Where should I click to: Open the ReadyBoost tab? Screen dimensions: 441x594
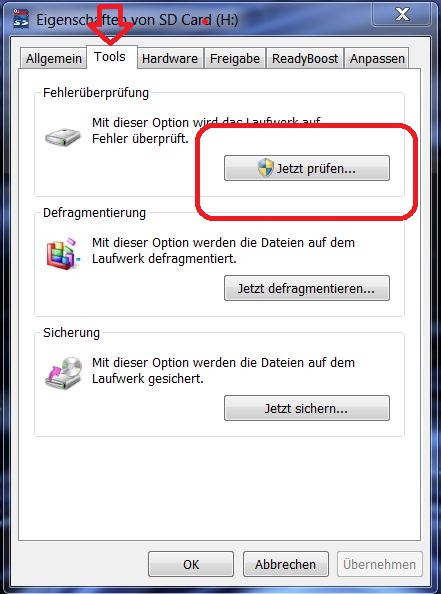(x=305, y=59)
